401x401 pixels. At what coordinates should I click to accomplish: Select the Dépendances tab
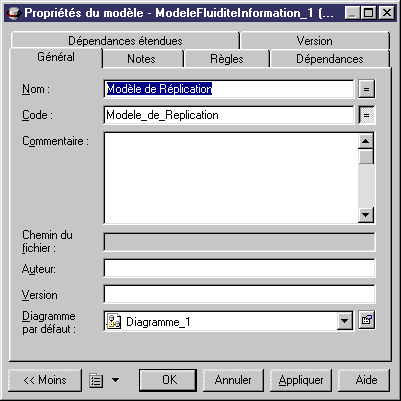(x=330, y=59)
